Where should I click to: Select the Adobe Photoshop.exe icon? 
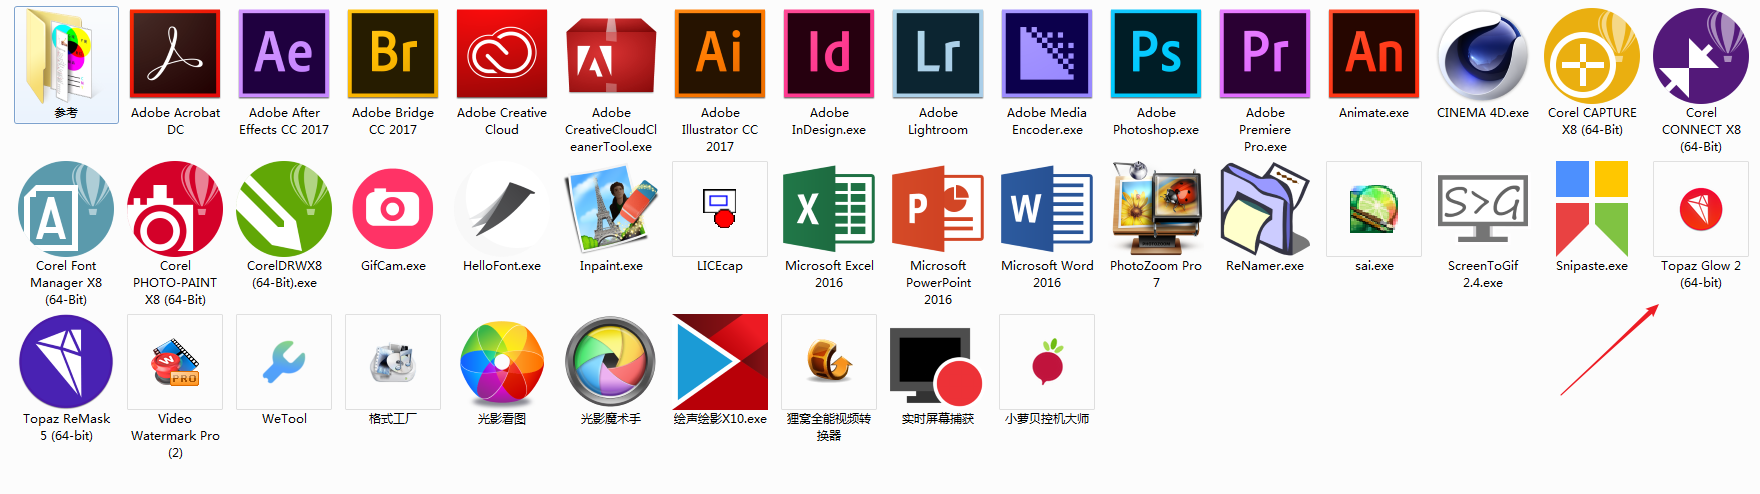[x=1156, y=54]
